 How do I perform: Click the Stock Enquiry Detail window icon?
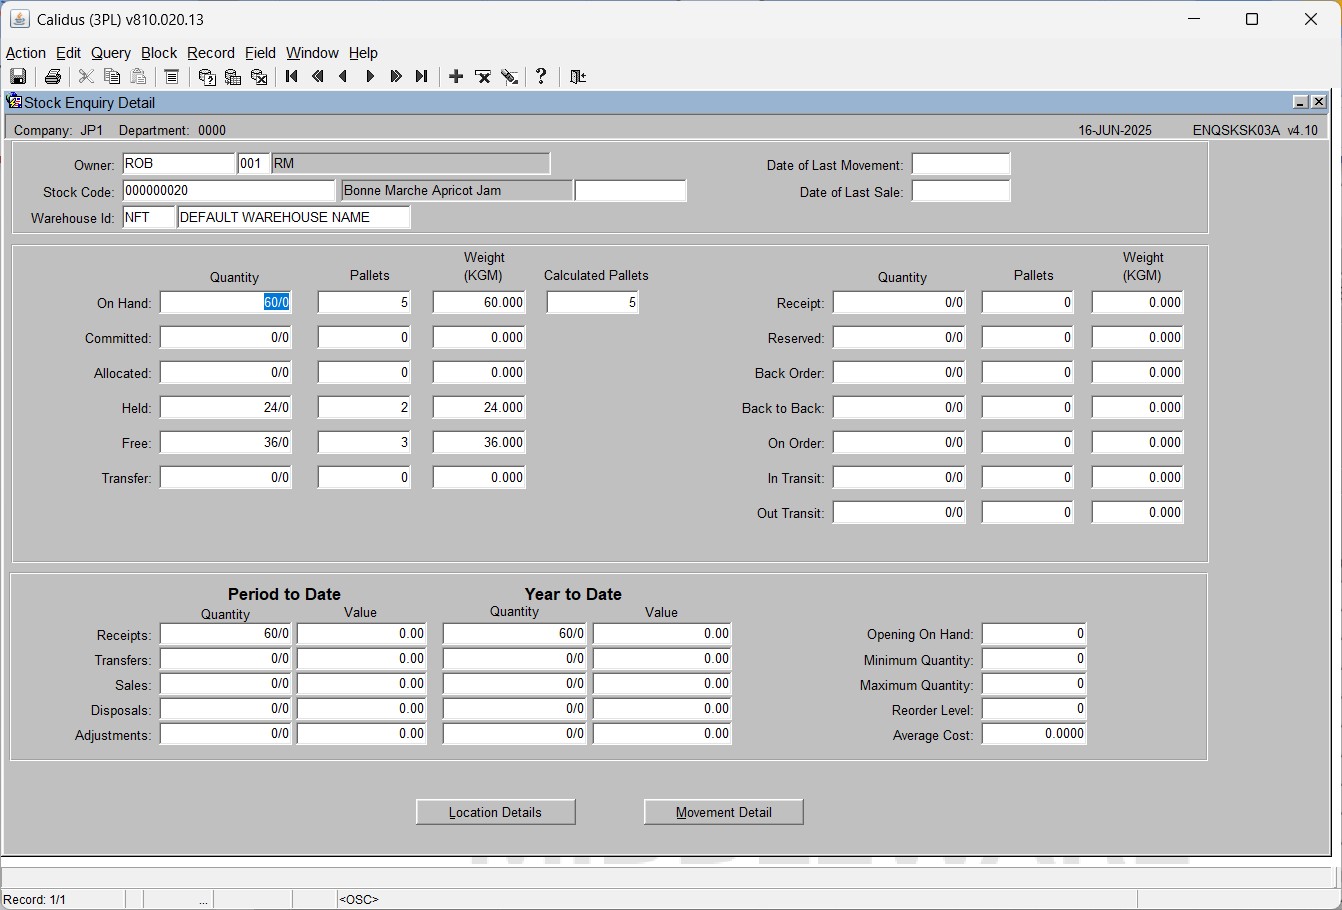tap(14, 101)
